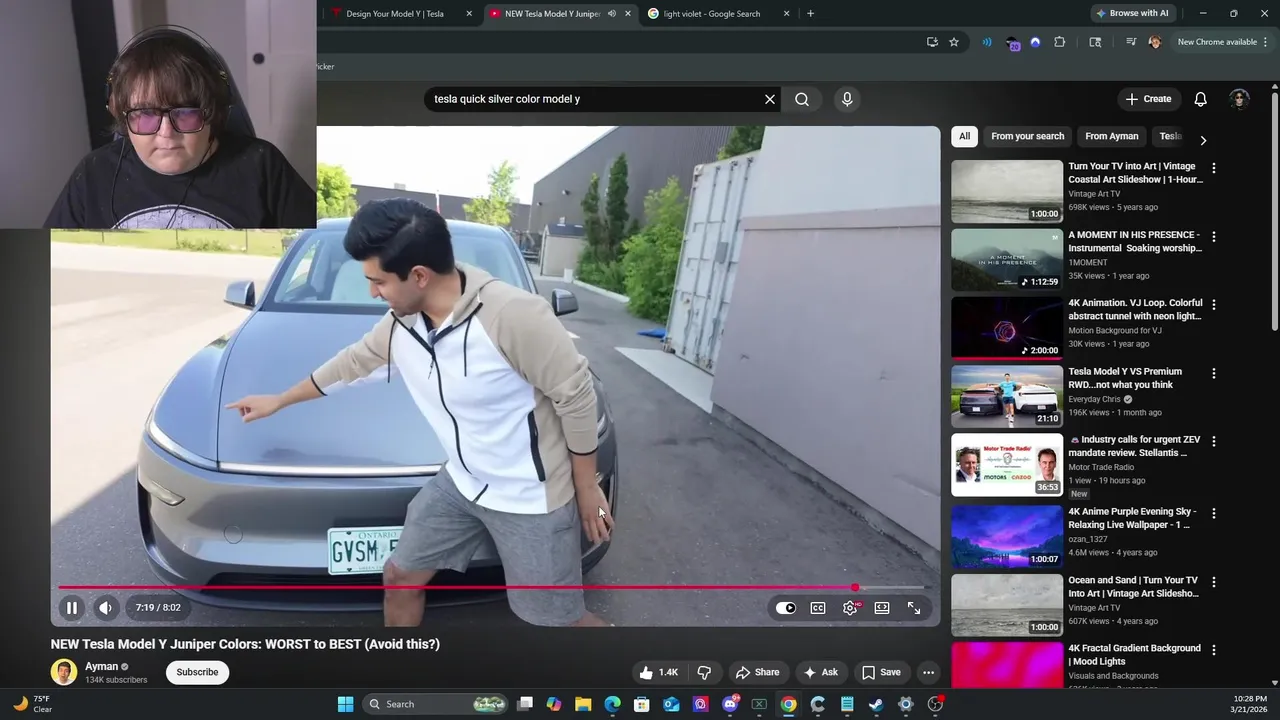Toggle closed captions in player
Image resolution: width=1280 pixels, height=720 pixels.
coord(818,608)
